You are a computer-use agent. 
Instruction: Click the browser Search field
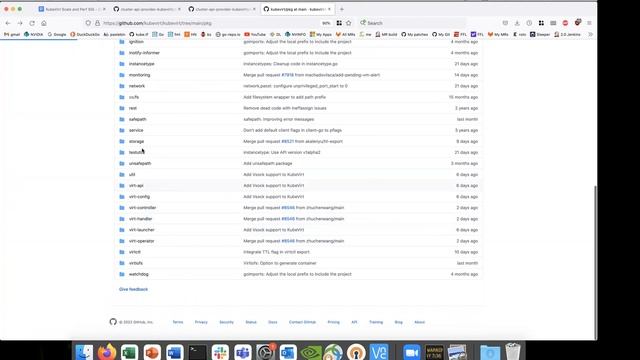pos(412,23)
